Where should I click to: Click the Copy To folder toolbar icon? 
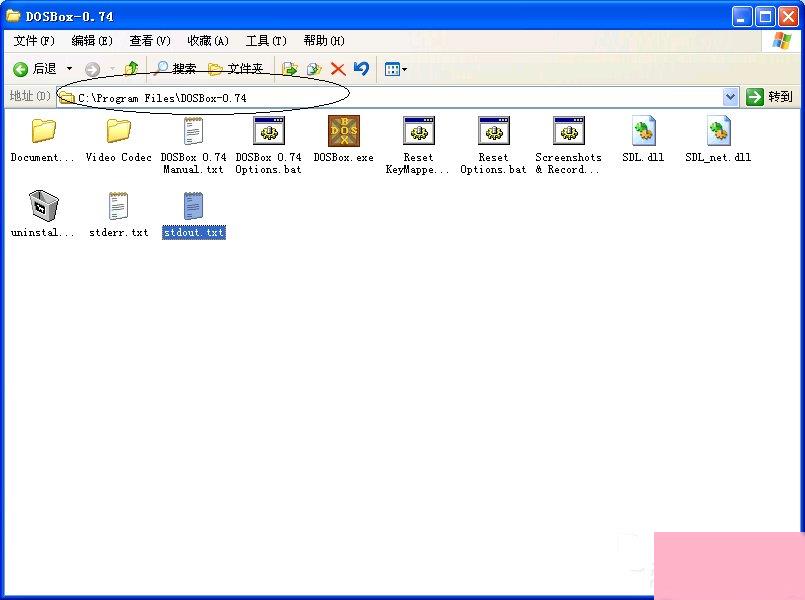314,69
